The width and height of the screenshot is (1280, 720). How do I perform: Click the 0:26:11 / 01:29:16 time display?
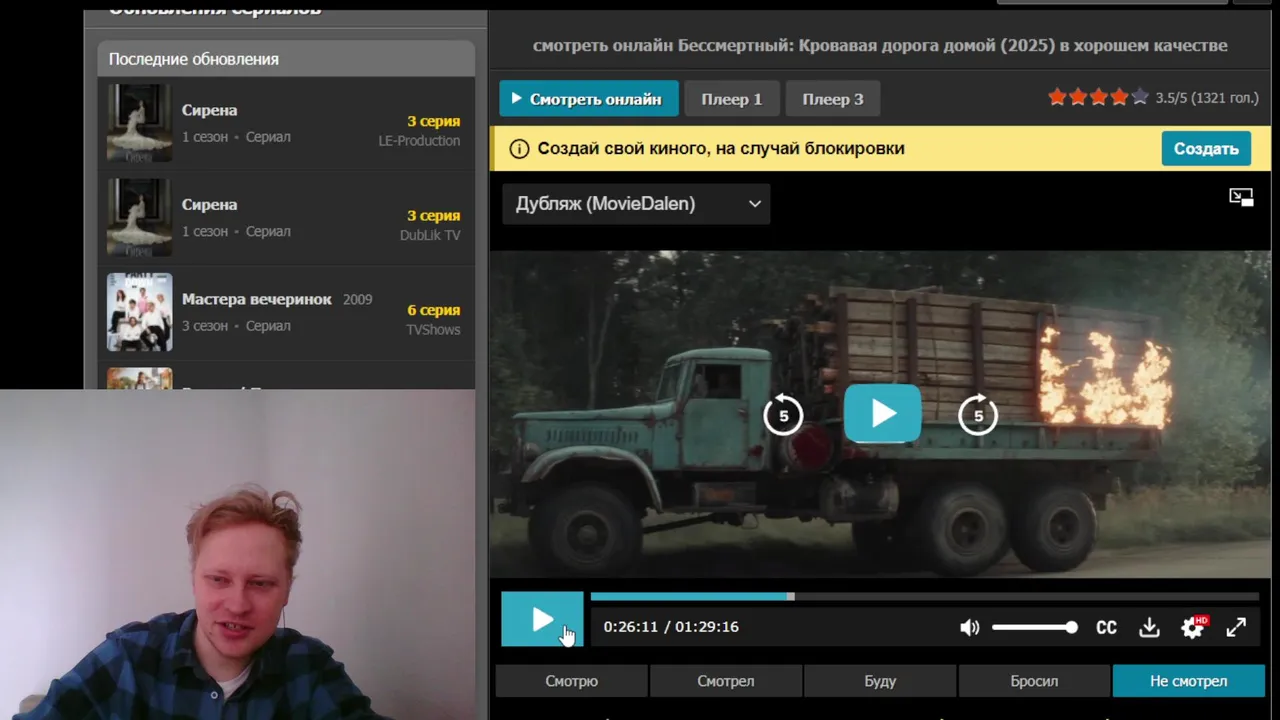click(x=671, y=627)
